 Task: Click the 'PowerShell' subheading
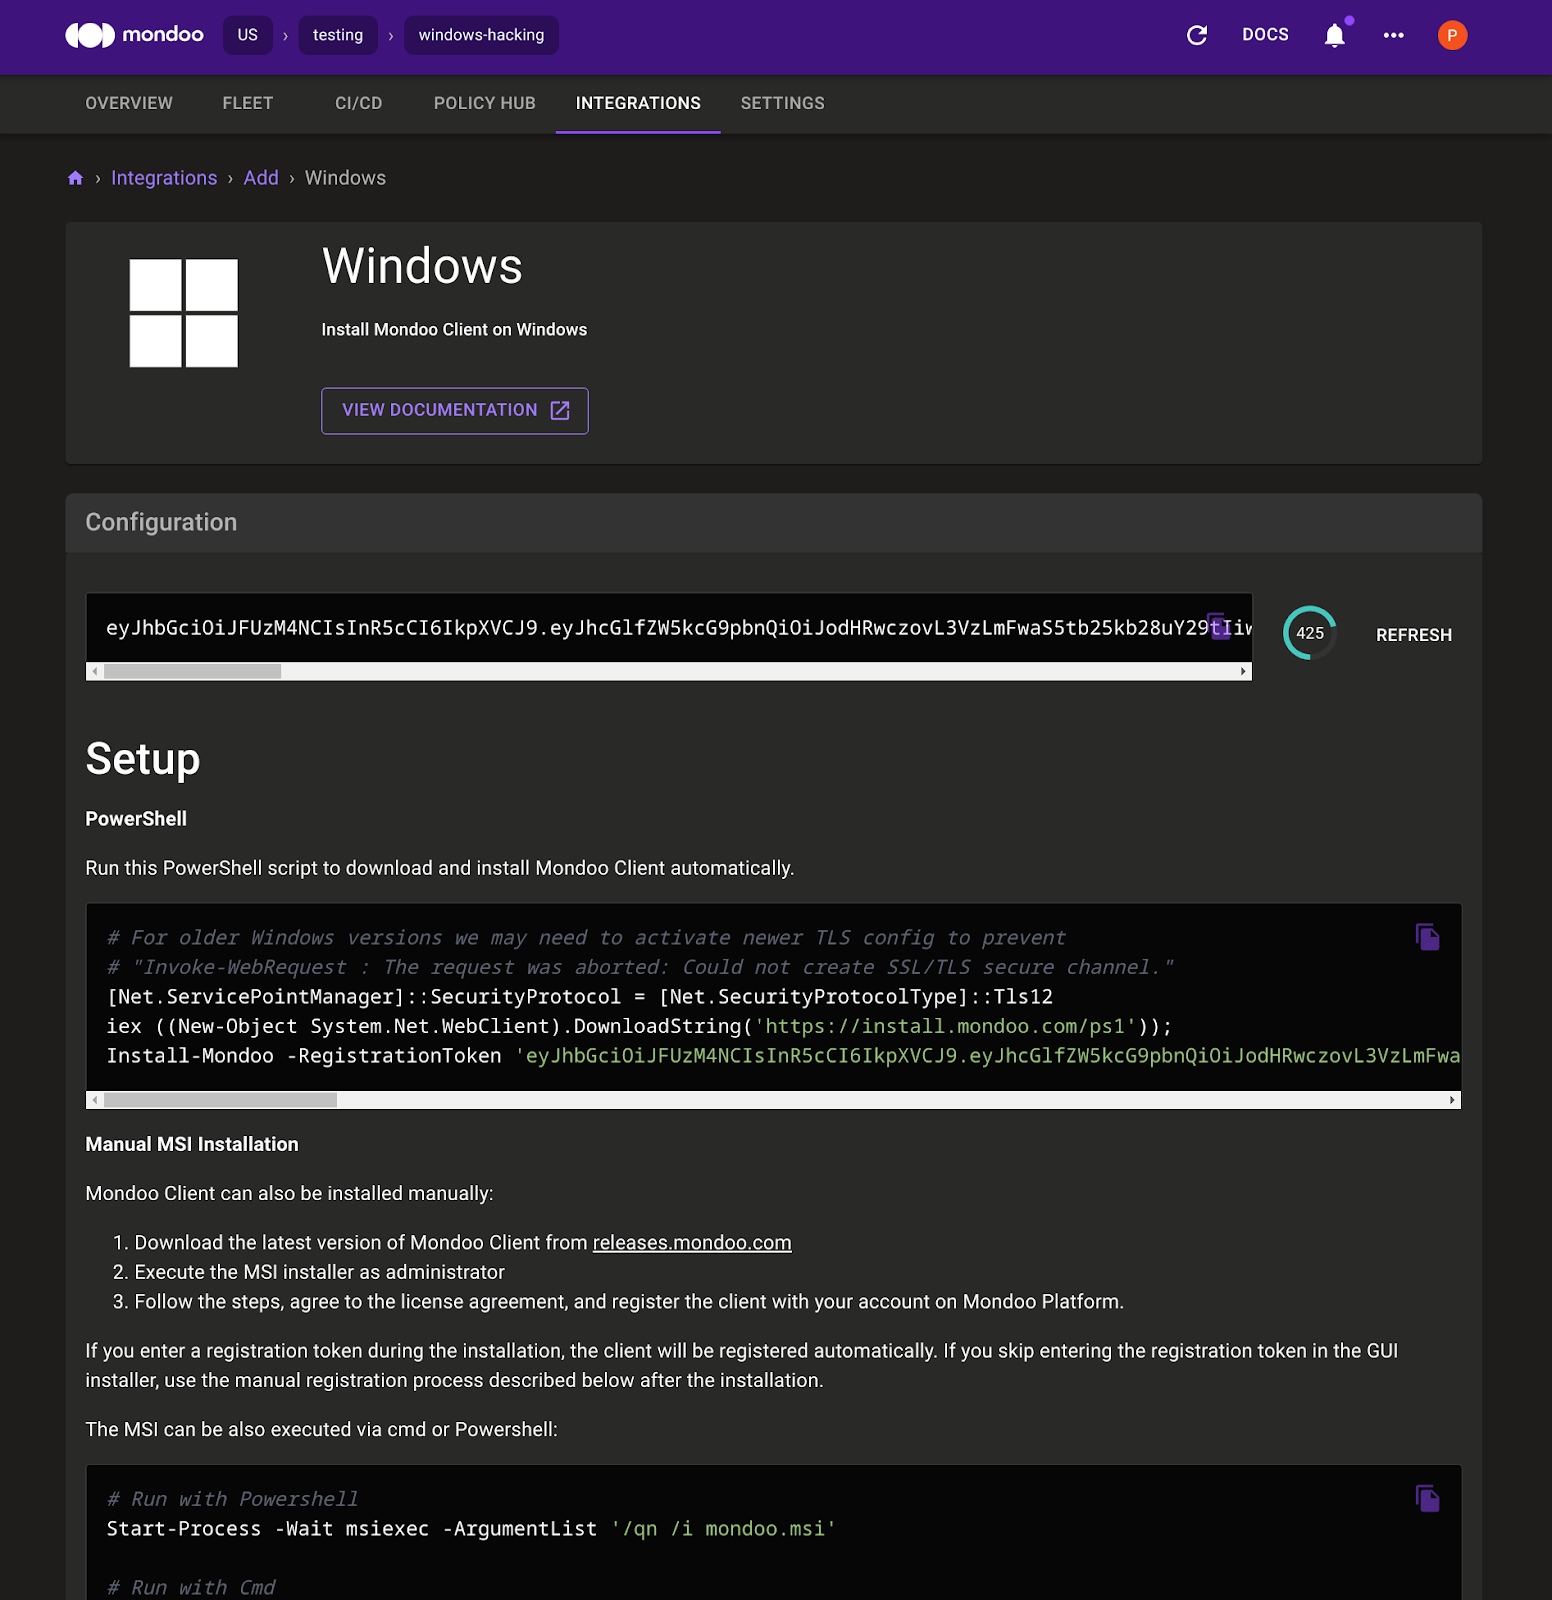click(x=136, y=819)
